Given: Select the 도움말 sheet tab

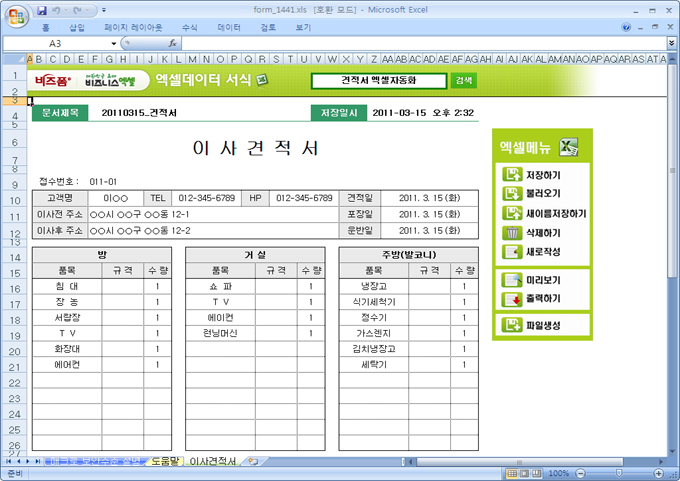Looking at the screenshot, I should click(x=164, y=461).
